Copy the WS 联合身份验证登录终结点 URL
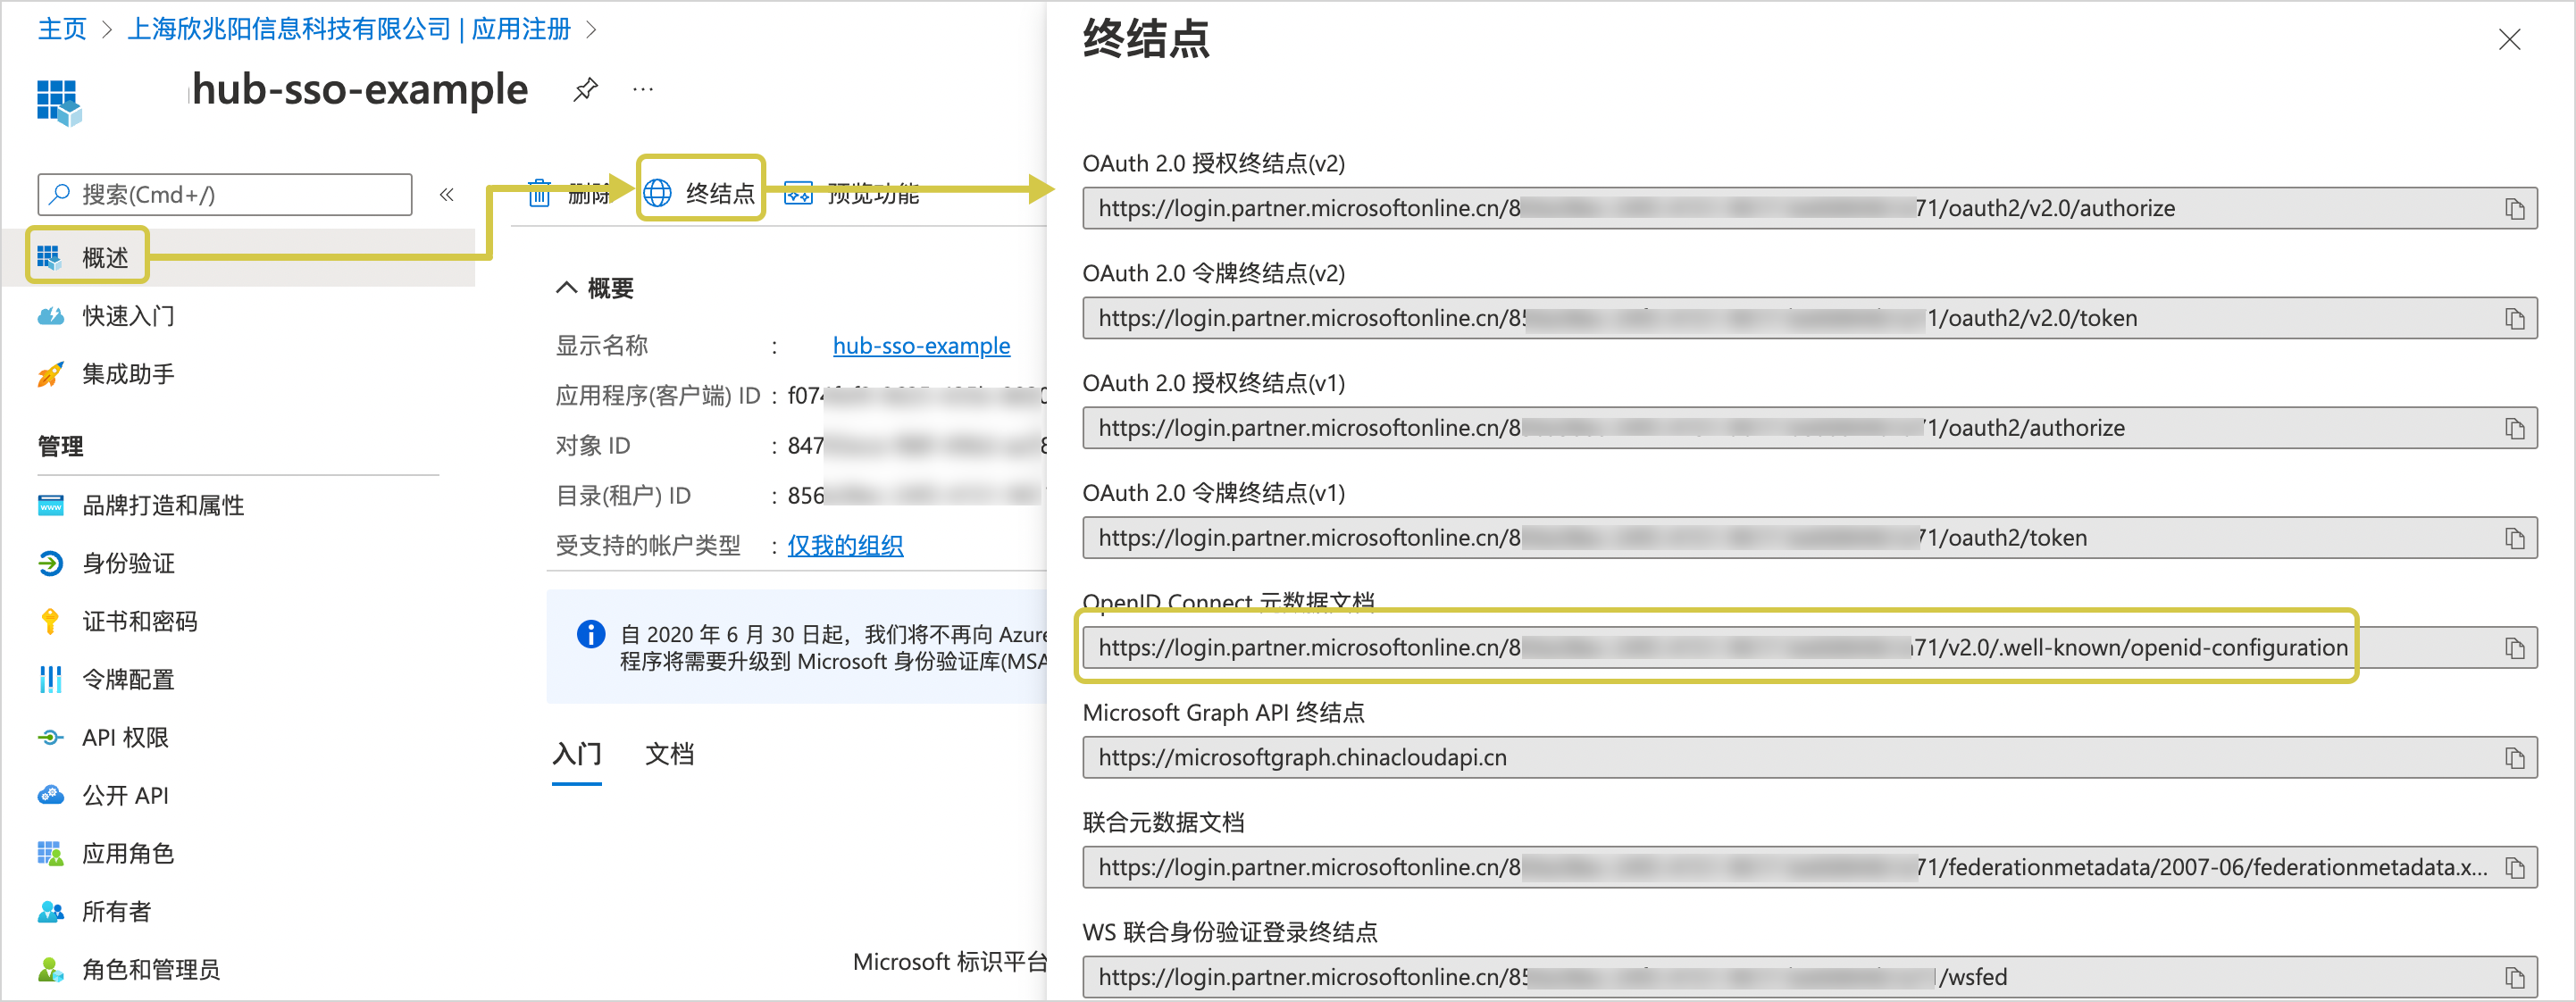 tap(2514, 978)
